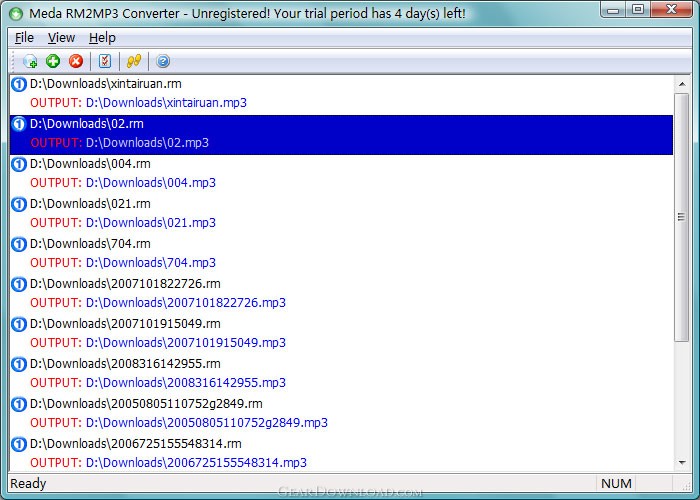700x500 pixels.
Task: Click the NUM indicator in status bar
Action: click(616, 483)
